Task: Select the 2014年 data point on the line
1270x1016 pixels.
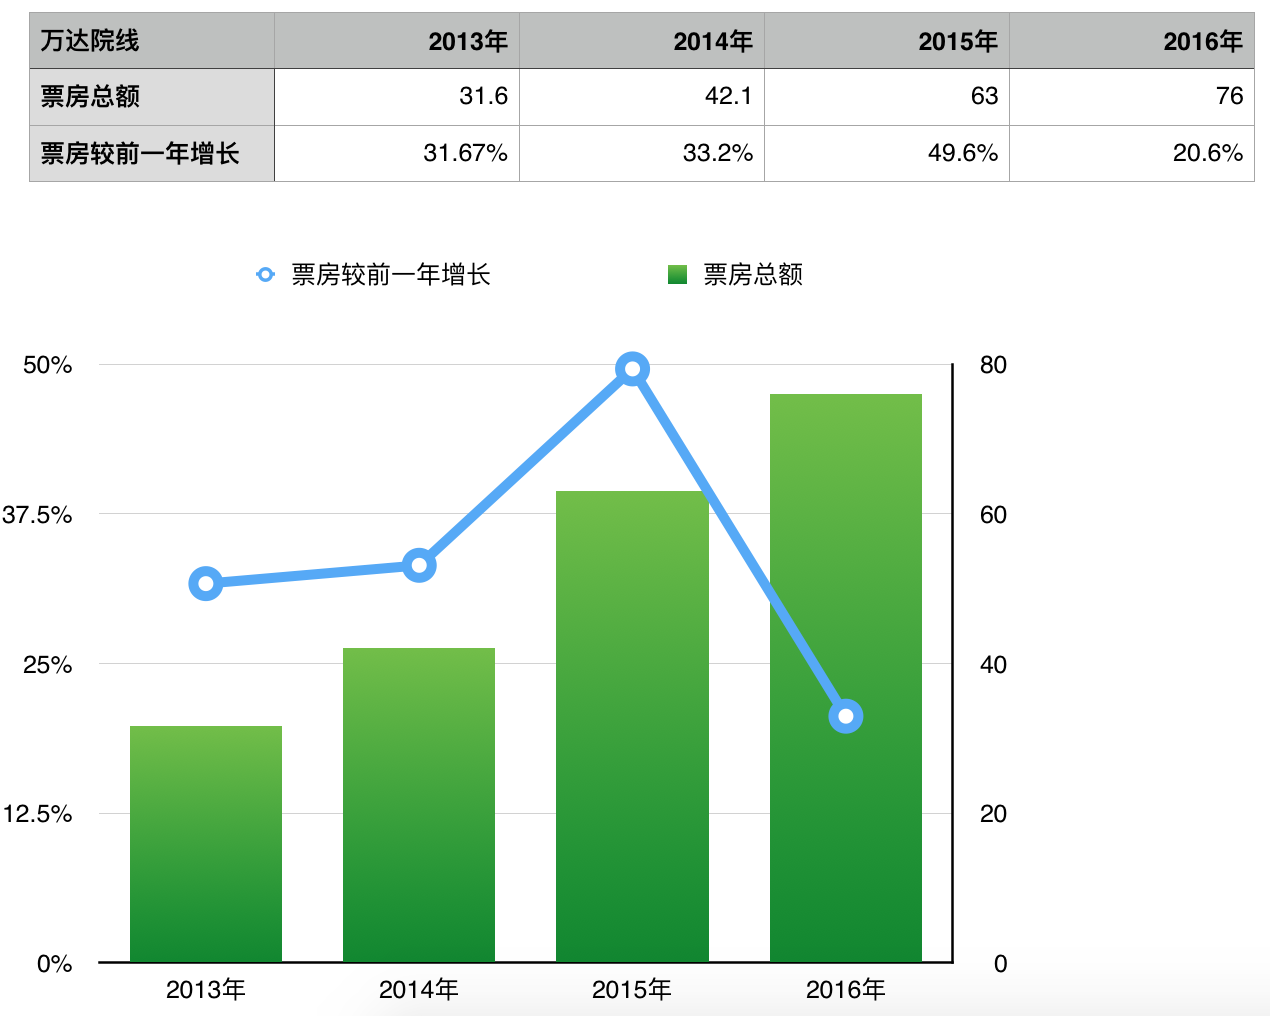Action: [419, 566]
